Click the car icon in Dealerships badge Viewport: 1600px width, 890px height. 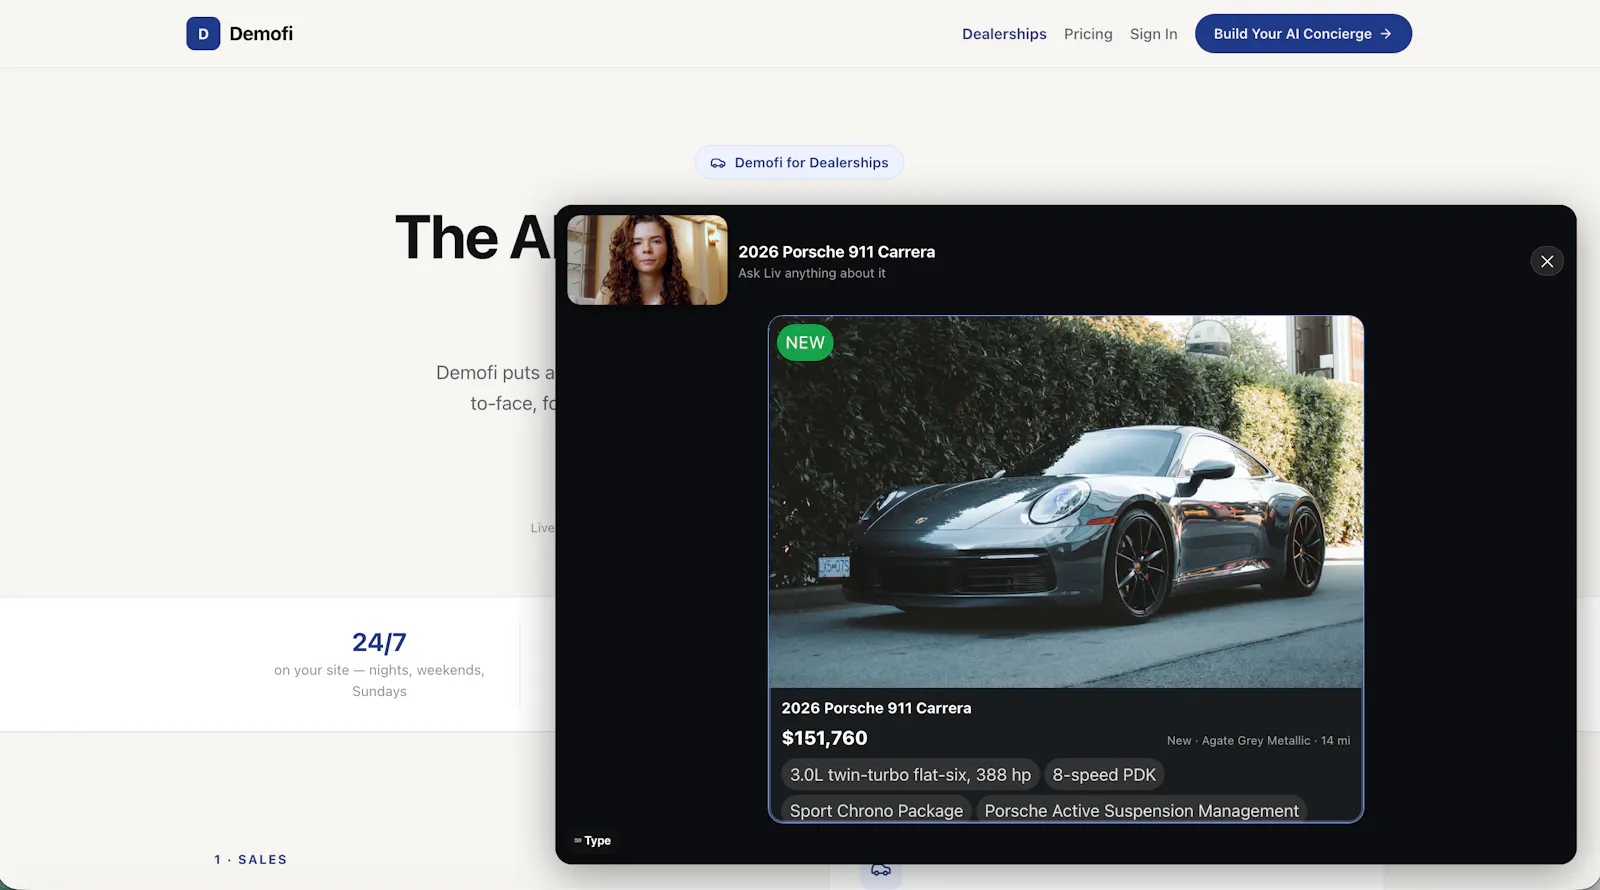point(718,163)
